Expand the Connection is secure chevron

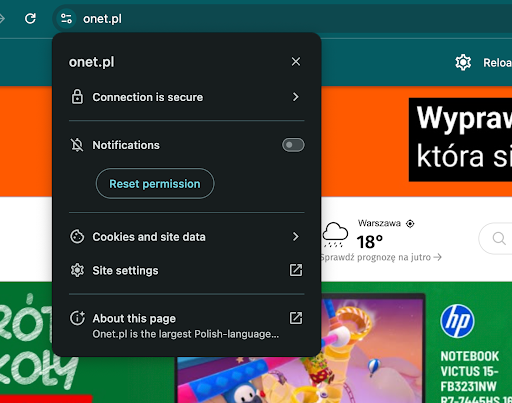pyautogui.click(x=296, y=97)
